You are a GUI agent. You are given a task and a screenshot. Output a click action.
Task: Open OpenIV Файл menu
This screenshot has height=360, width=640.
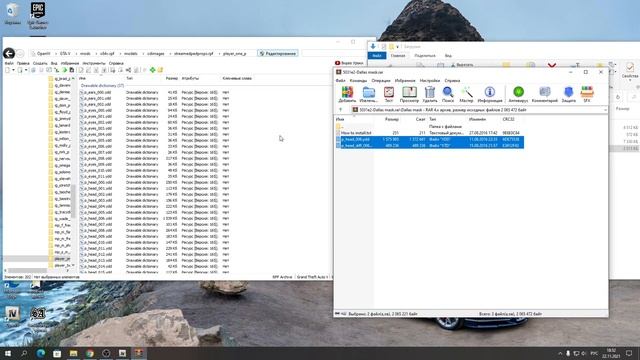click(9, 63)
